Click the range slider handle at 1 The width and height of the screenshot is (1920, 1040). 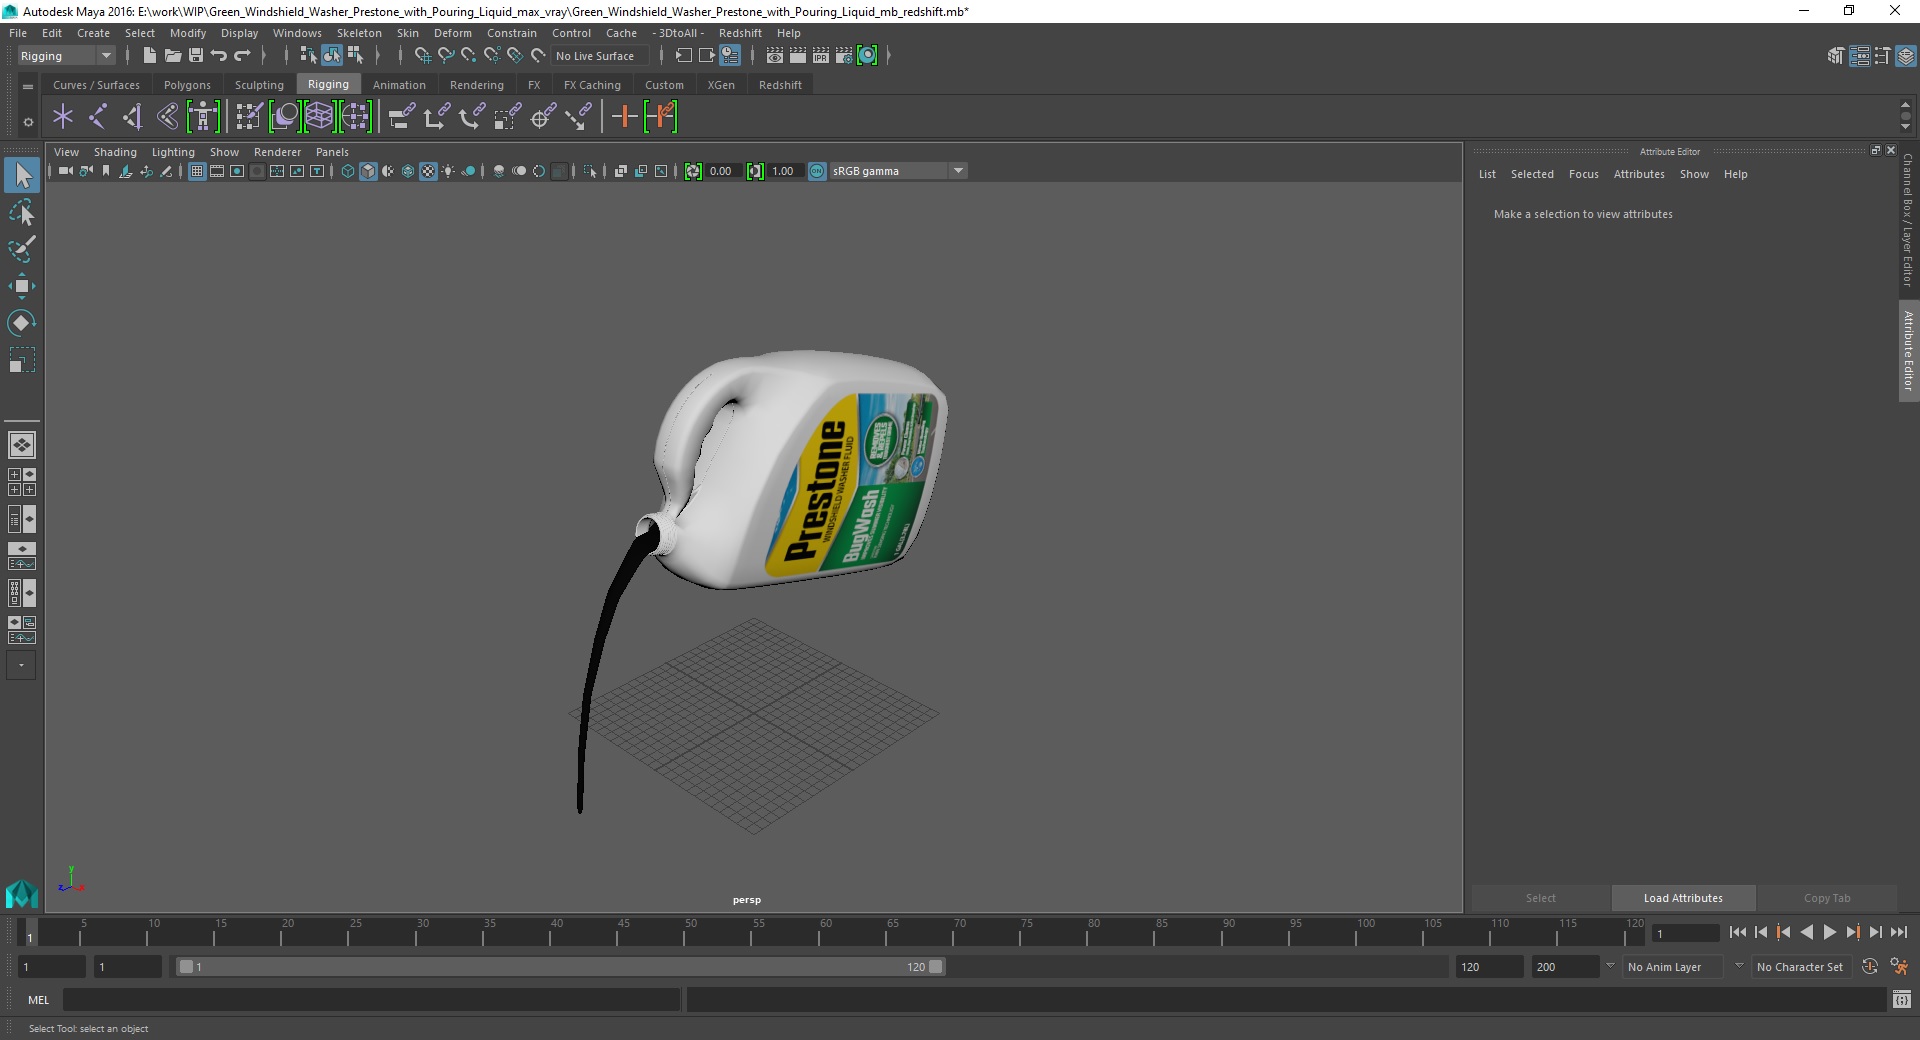click(x=186, y=967)
